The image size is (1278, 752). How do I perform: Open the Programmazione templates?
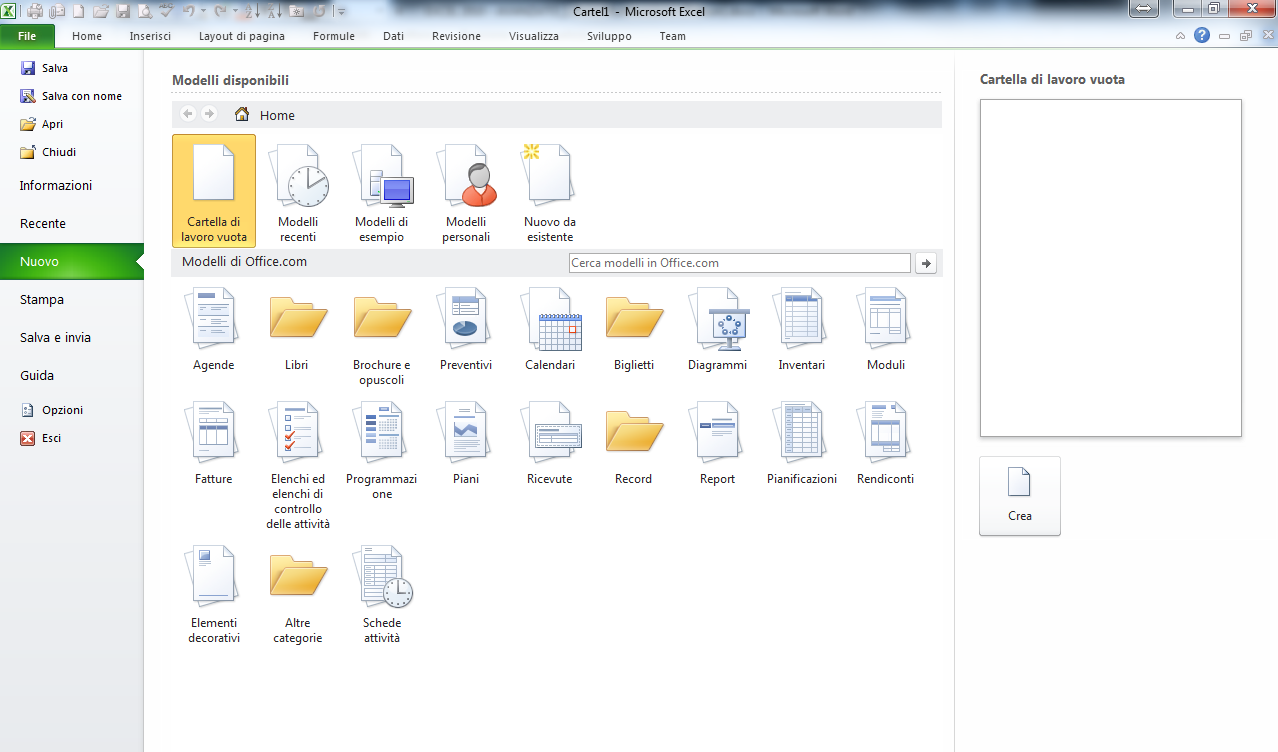382,451
